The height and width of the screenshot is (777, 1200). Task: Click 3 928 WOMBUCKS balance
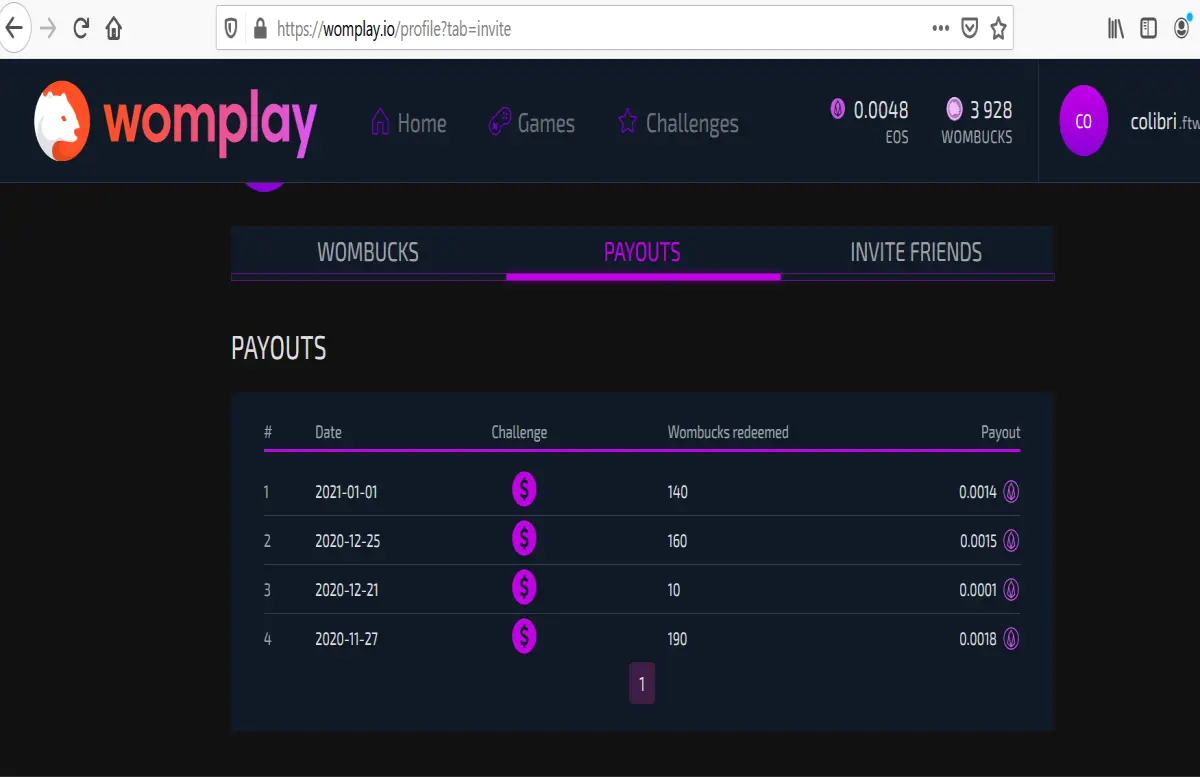coord(991,110)
